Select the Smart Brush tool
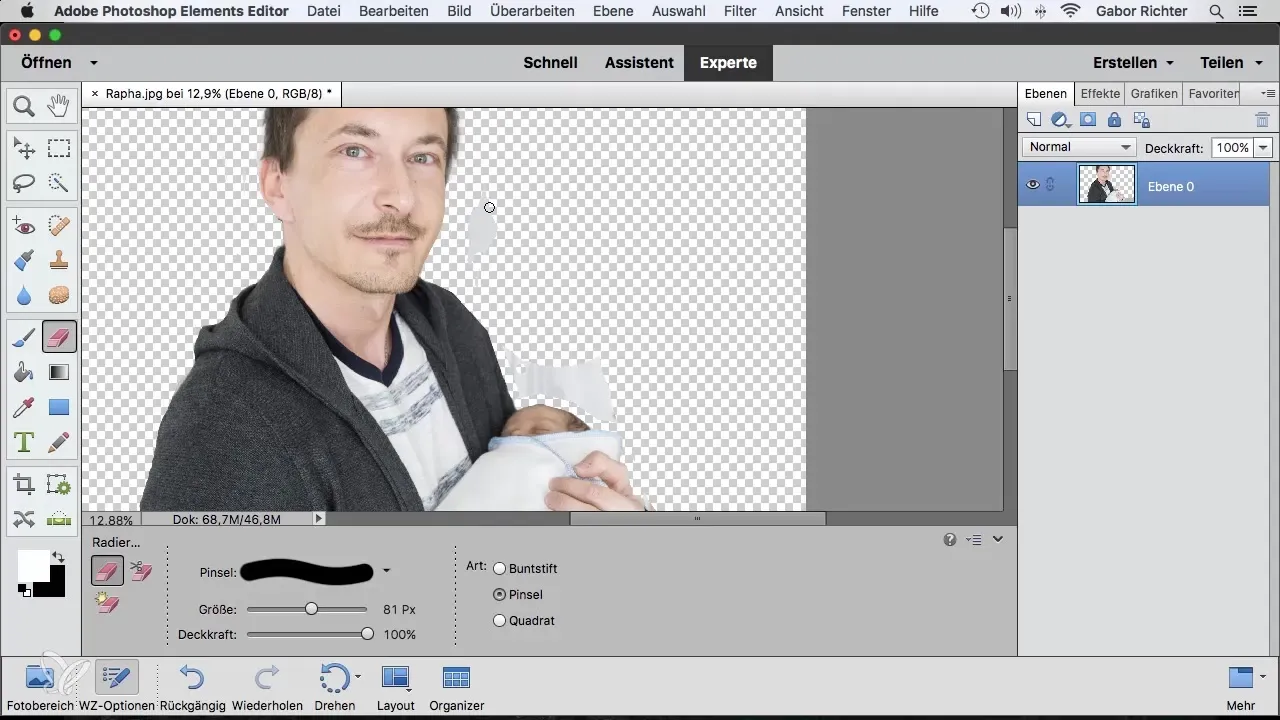The width and height of the screenshot is (1280, 720). pyautogui.click(x=24, y=261)
